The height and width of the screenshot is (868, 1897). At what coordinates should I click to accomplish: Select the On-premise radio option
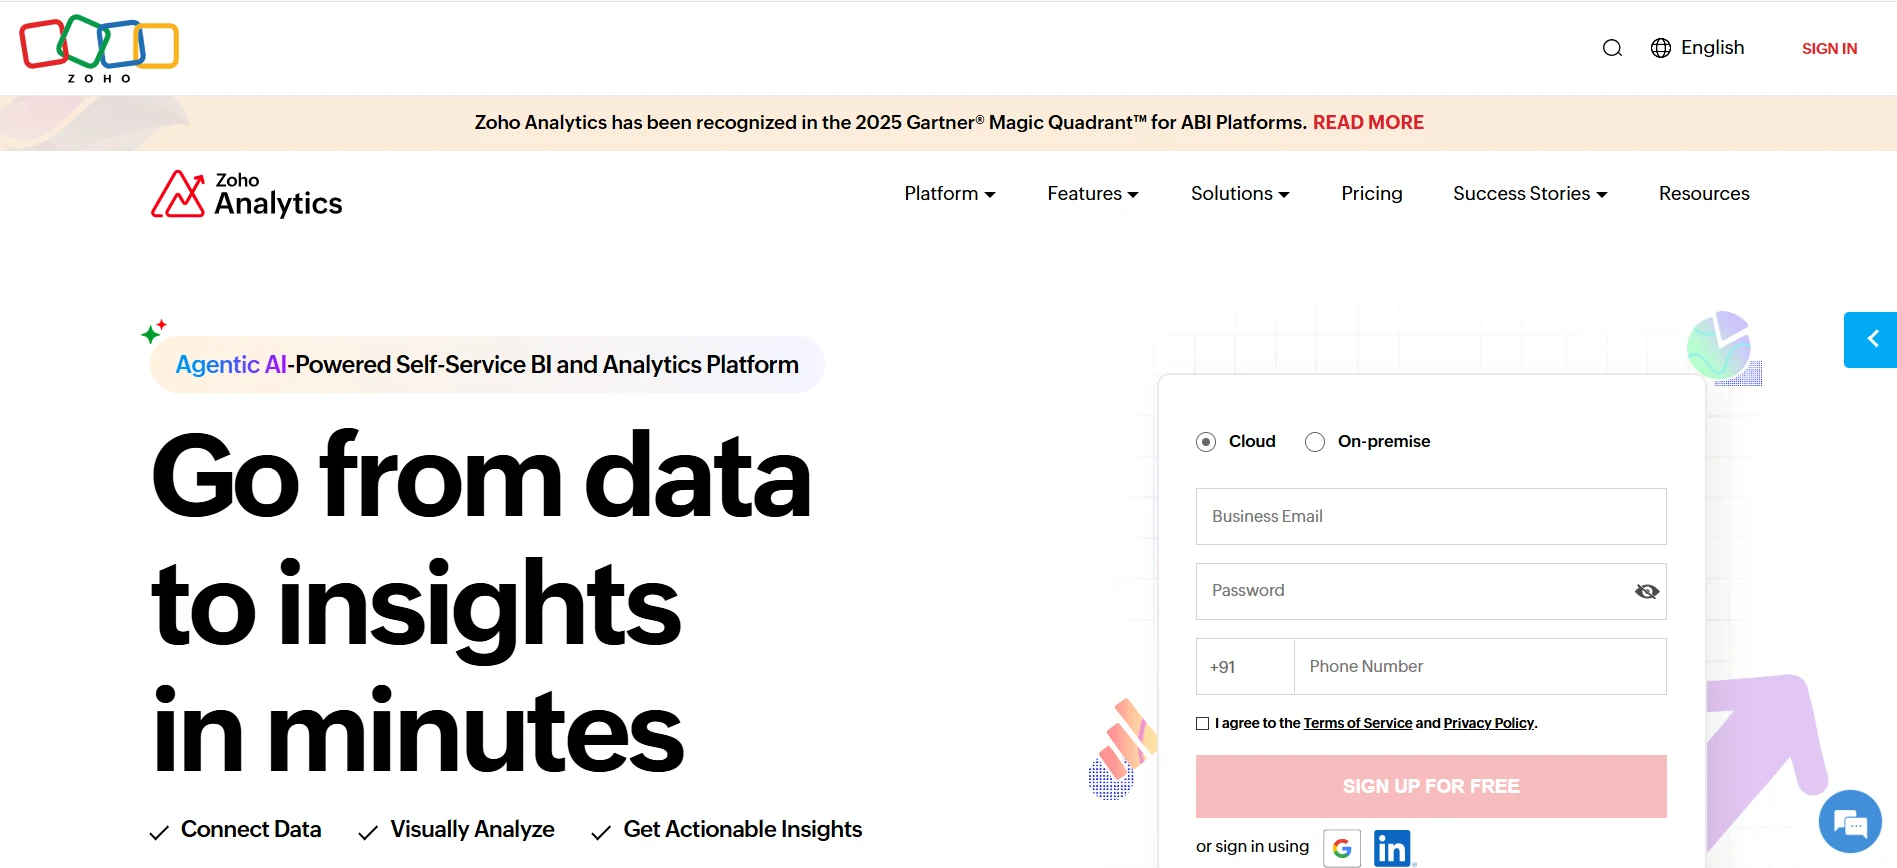click(1315, 442)
